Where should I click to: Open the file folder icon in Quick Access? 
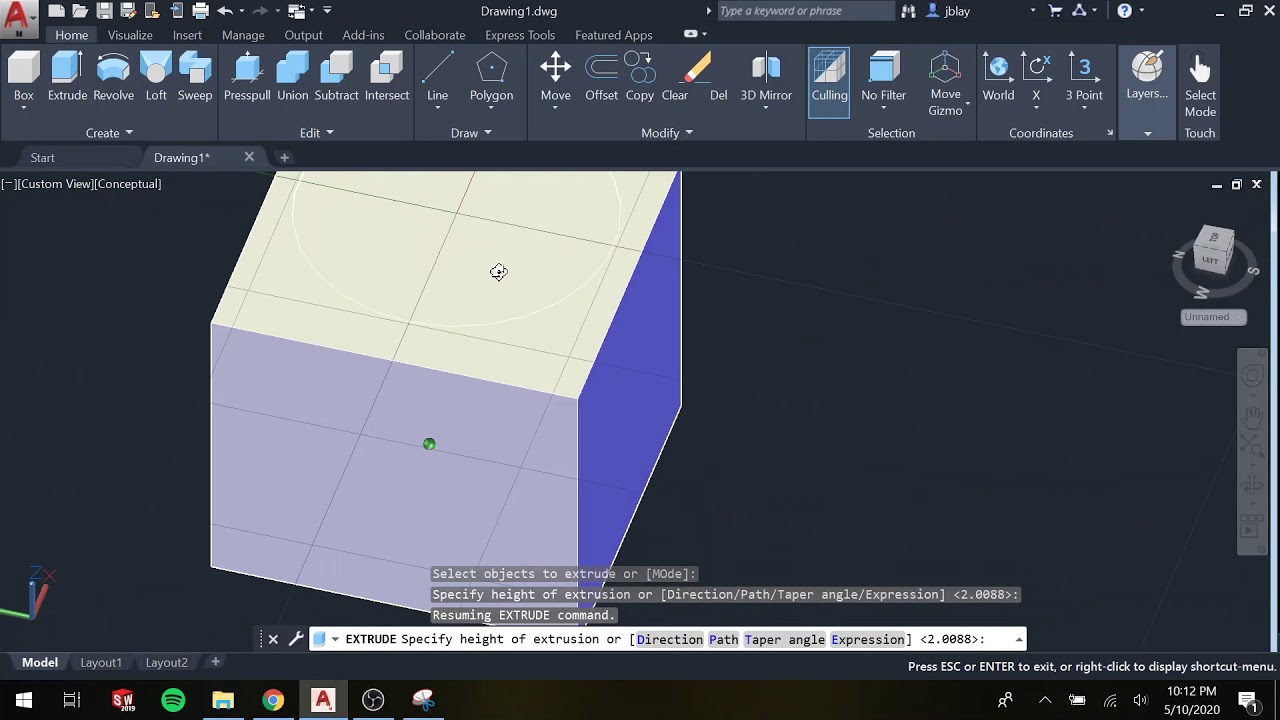pyautogui.click(x=80, y=11)
